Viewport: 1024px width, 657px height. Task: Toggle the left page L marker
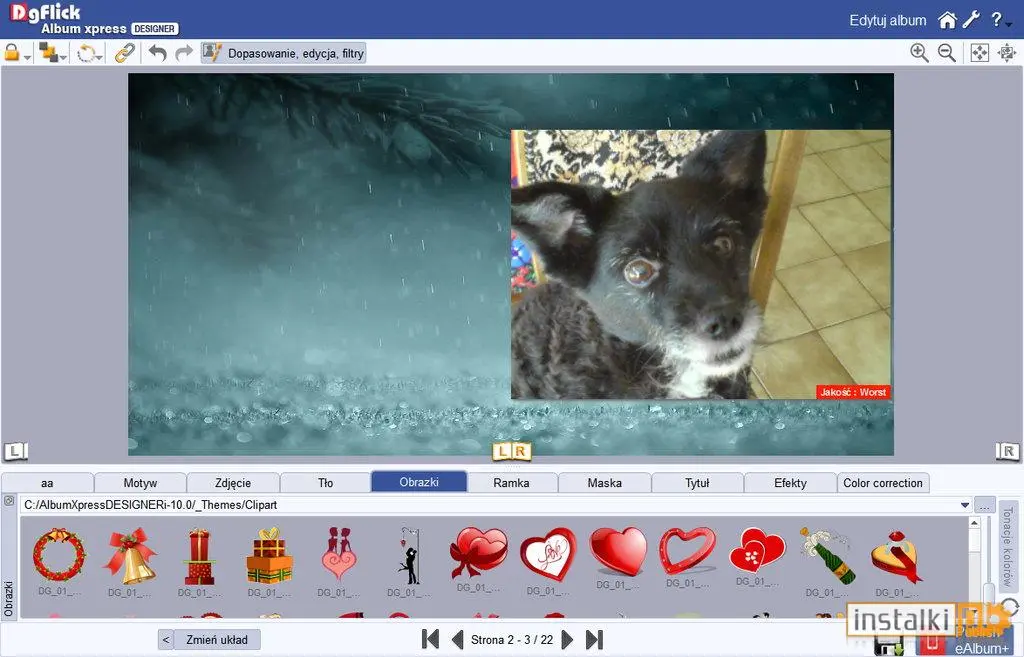pyautogui.click(x=16, y=451)
